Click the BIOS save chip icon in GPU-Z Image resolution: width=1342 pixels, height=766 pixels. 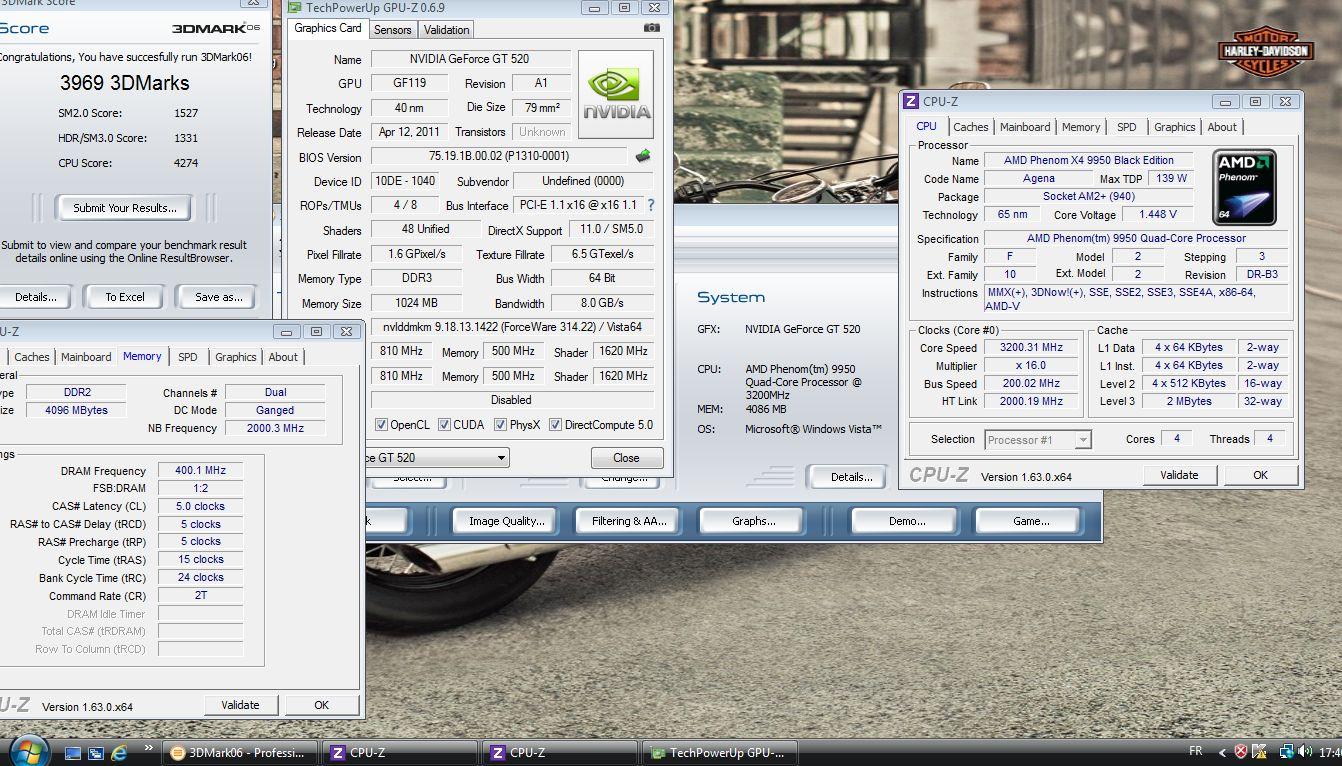[643, 156]
